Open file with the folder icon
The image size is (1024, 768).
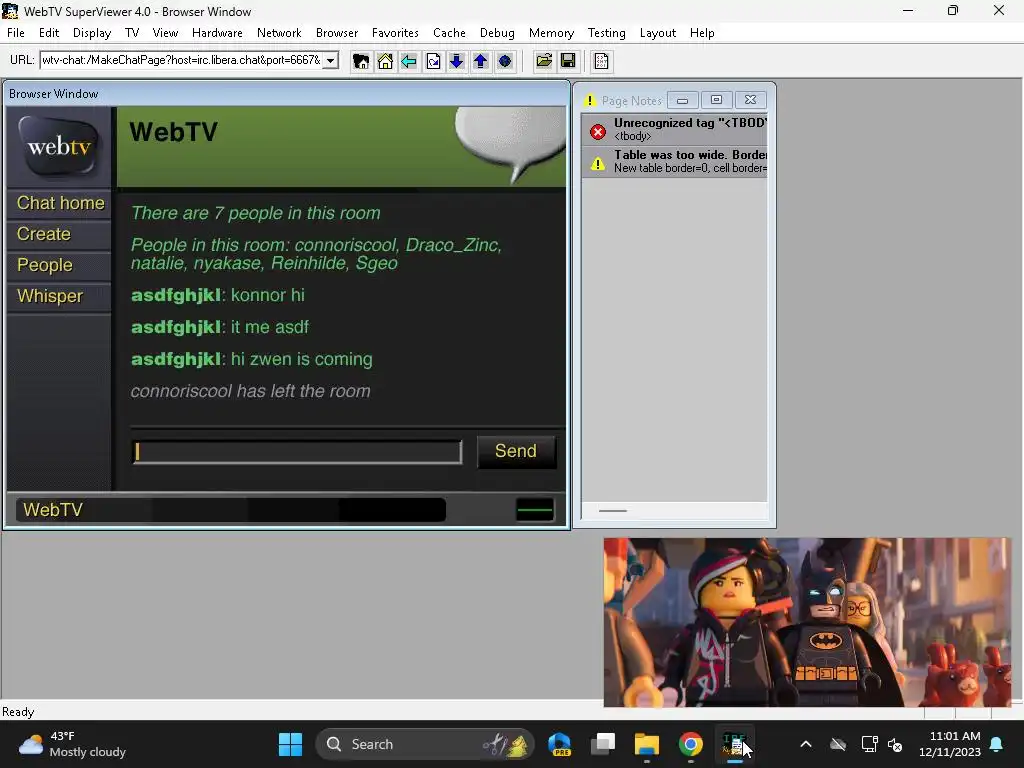coord(544,61)
